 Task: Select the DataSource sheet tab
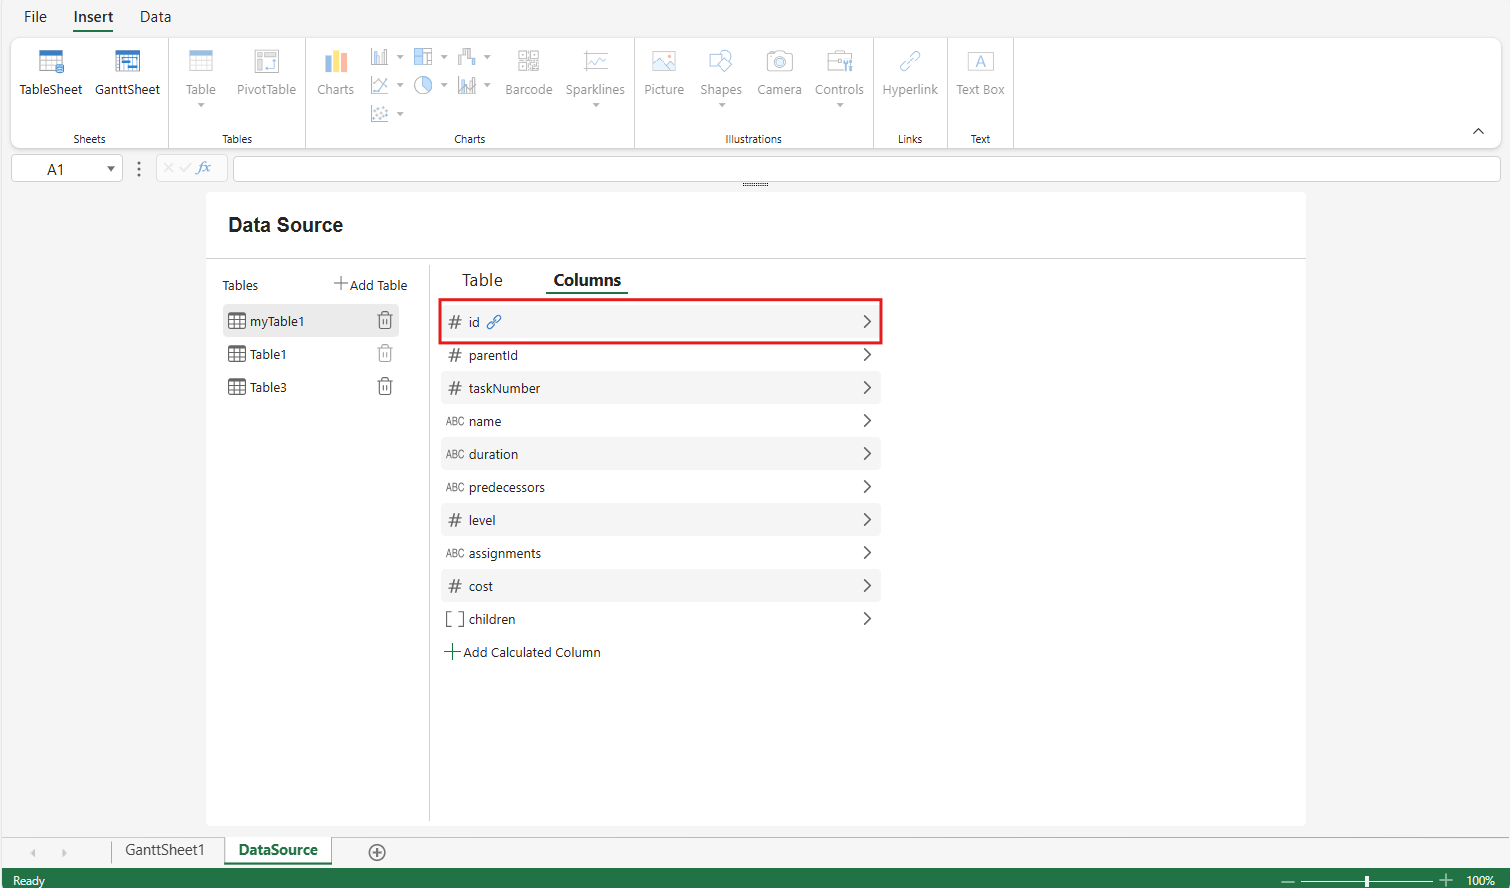coord(278,850)
